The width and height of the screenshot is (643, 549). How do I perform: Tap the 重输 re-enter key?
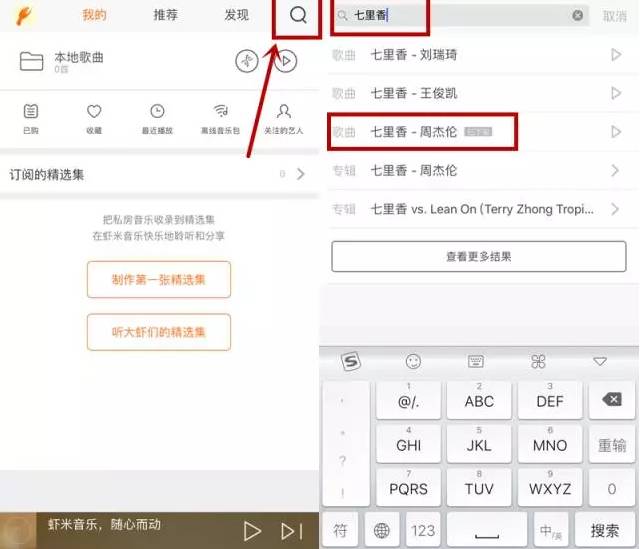(612, 444)
